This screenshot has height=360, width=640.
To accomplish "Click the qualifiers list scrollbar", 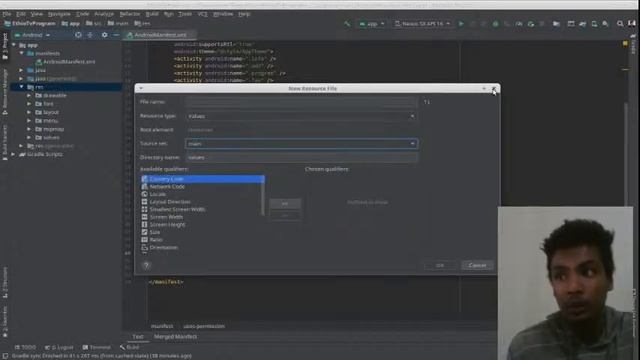I will [x=263, y=195].
